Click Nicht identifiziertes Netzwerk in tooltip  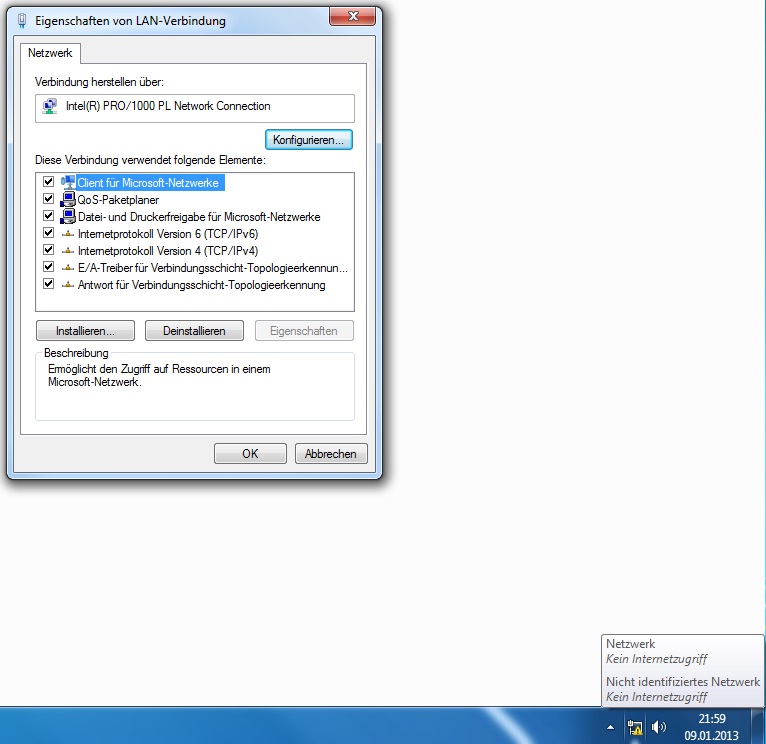[682, 681]
